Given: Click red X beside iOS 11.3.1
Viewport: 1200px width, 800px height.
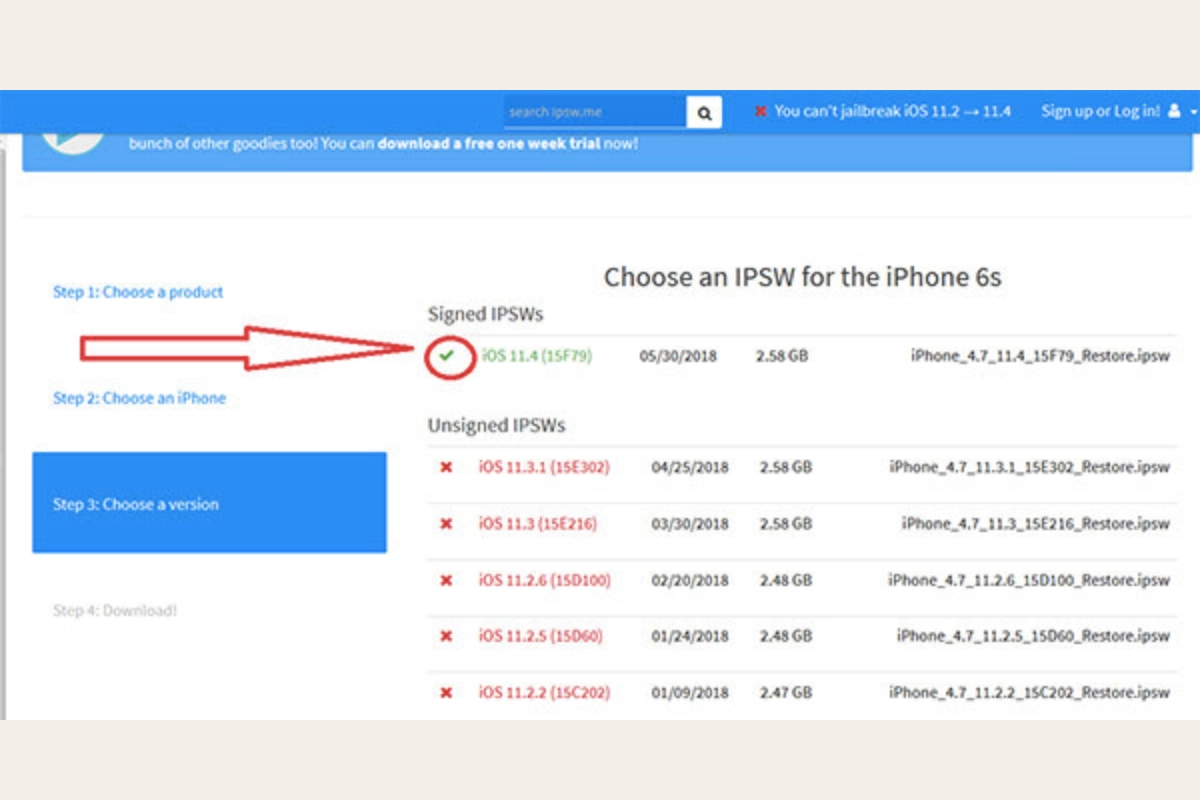Looking at the screenshot, I should click(446, 467).
